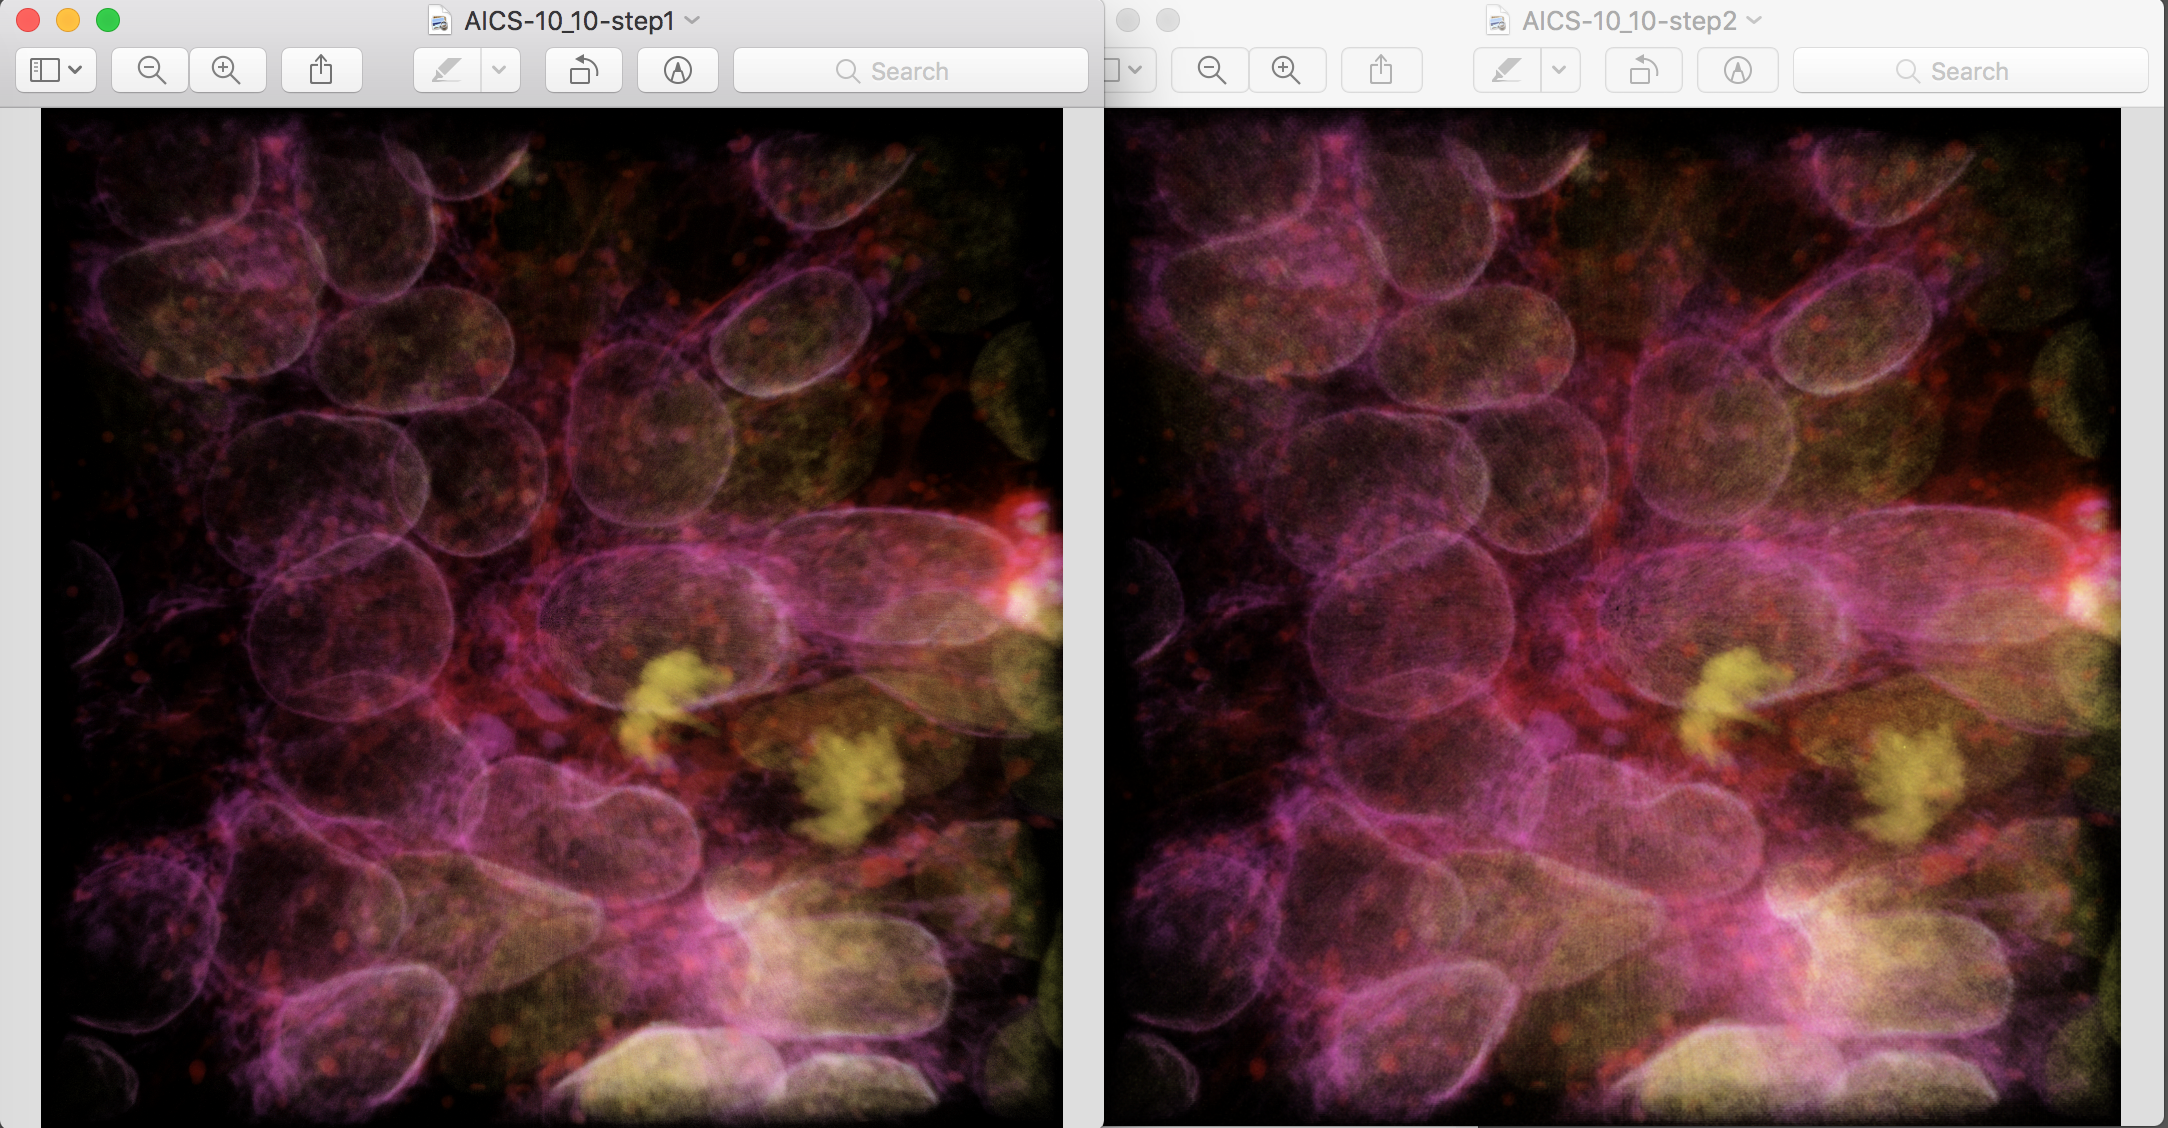This screenshot has height=1128, width=2168.
Task: Click Search field in step2 window
Action: click(x=1969, y=71)
